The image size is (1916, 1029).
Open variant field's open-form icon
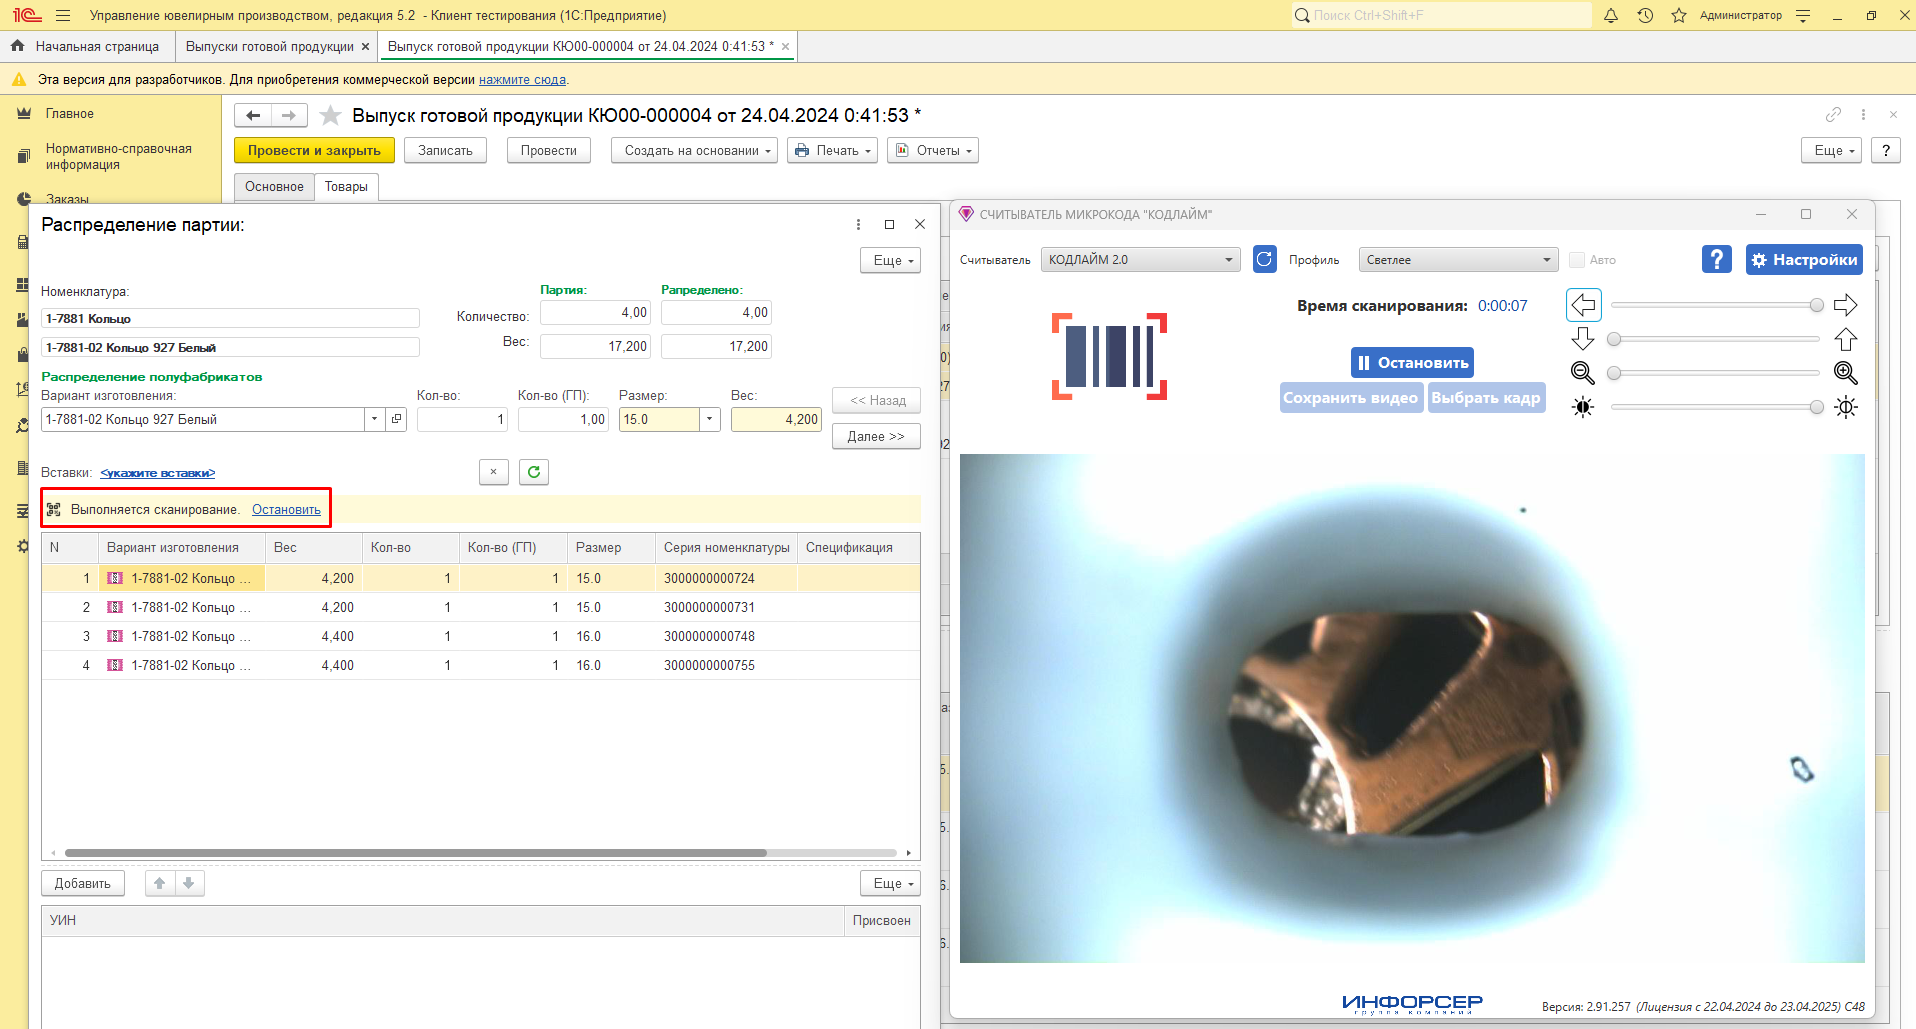click(397, 419)
